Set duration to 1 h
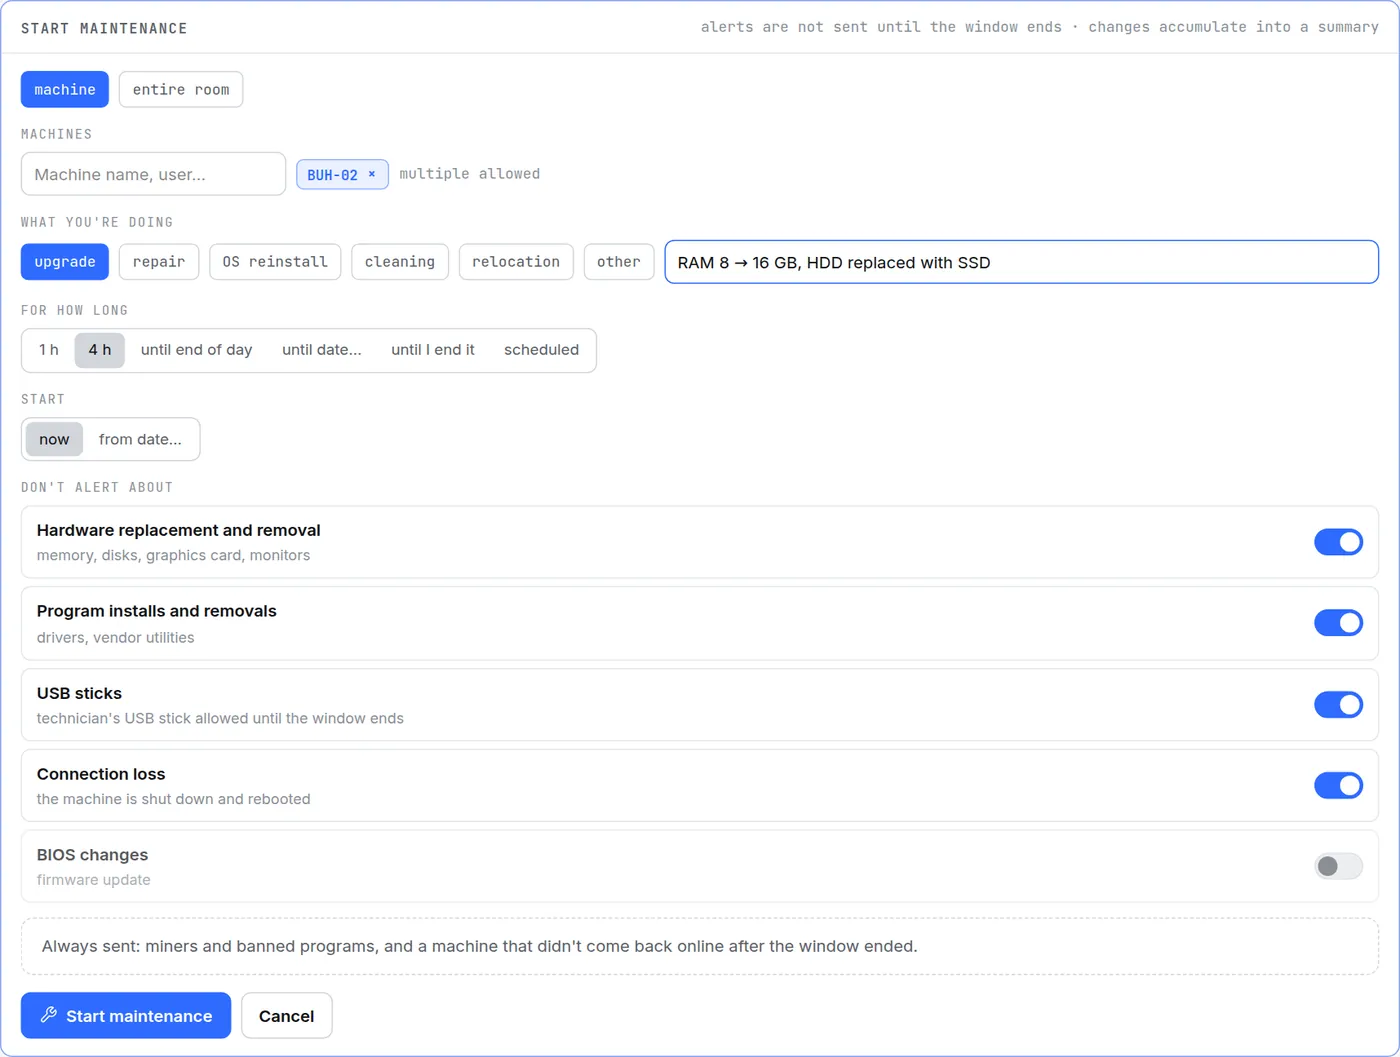This screenshot has height=1057, width=1400. 49,350
